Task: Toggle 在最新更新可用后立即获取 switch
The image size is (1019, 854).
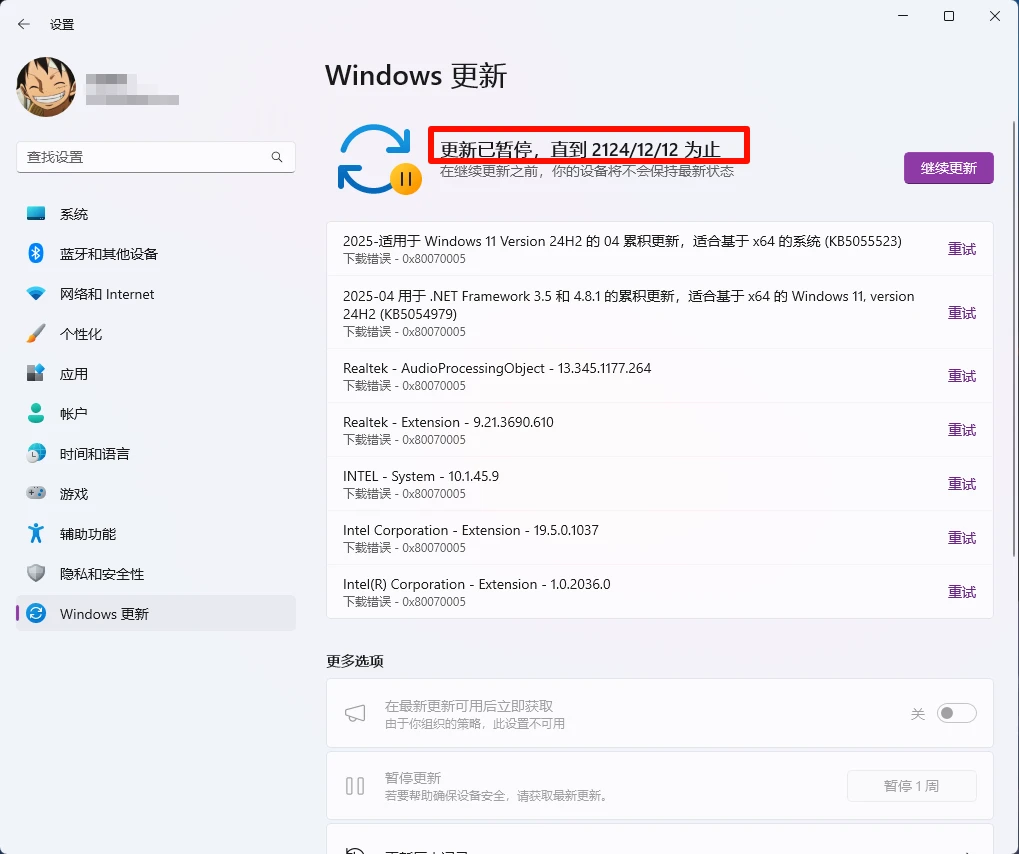Action: tap(955, 713)
